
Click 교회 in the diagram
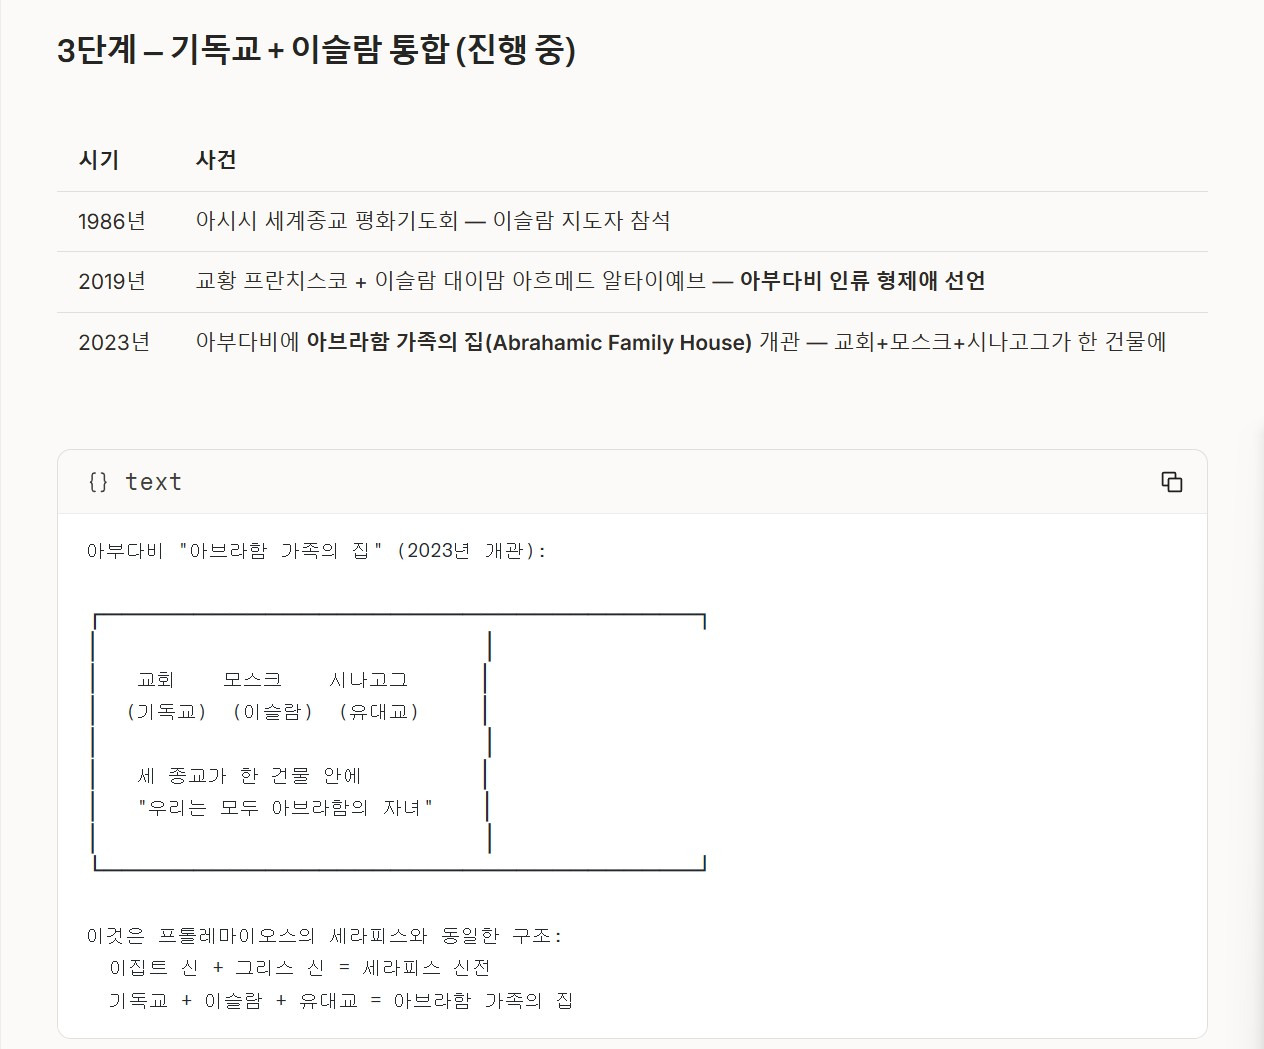pos(156,680)
